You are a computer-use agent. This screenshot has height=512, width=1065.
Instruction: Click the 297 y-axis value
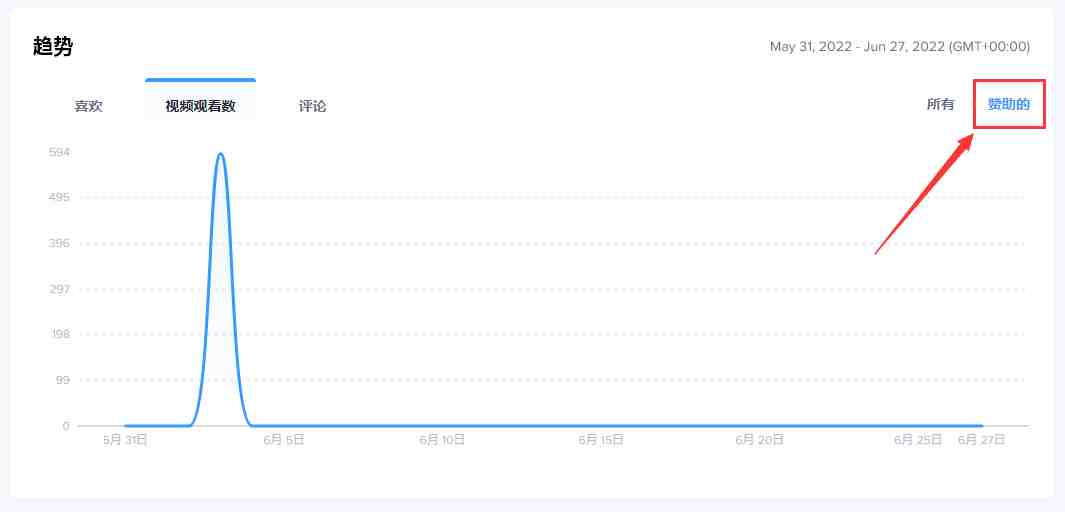click(59, 289)
